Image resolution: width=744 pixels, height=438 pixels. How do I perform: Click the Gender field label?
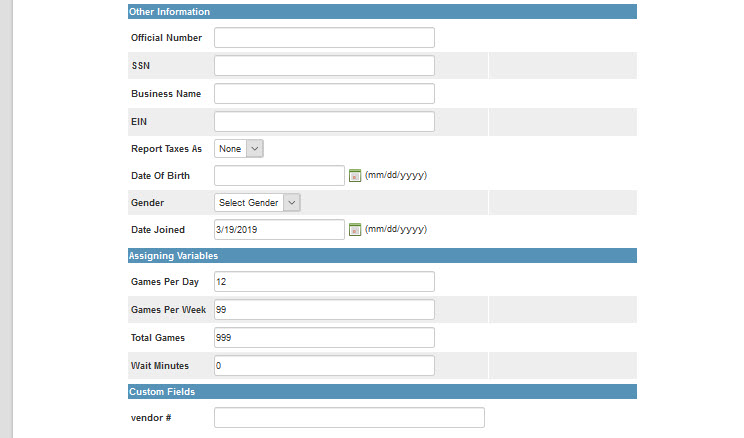click(x=147, y=203)
